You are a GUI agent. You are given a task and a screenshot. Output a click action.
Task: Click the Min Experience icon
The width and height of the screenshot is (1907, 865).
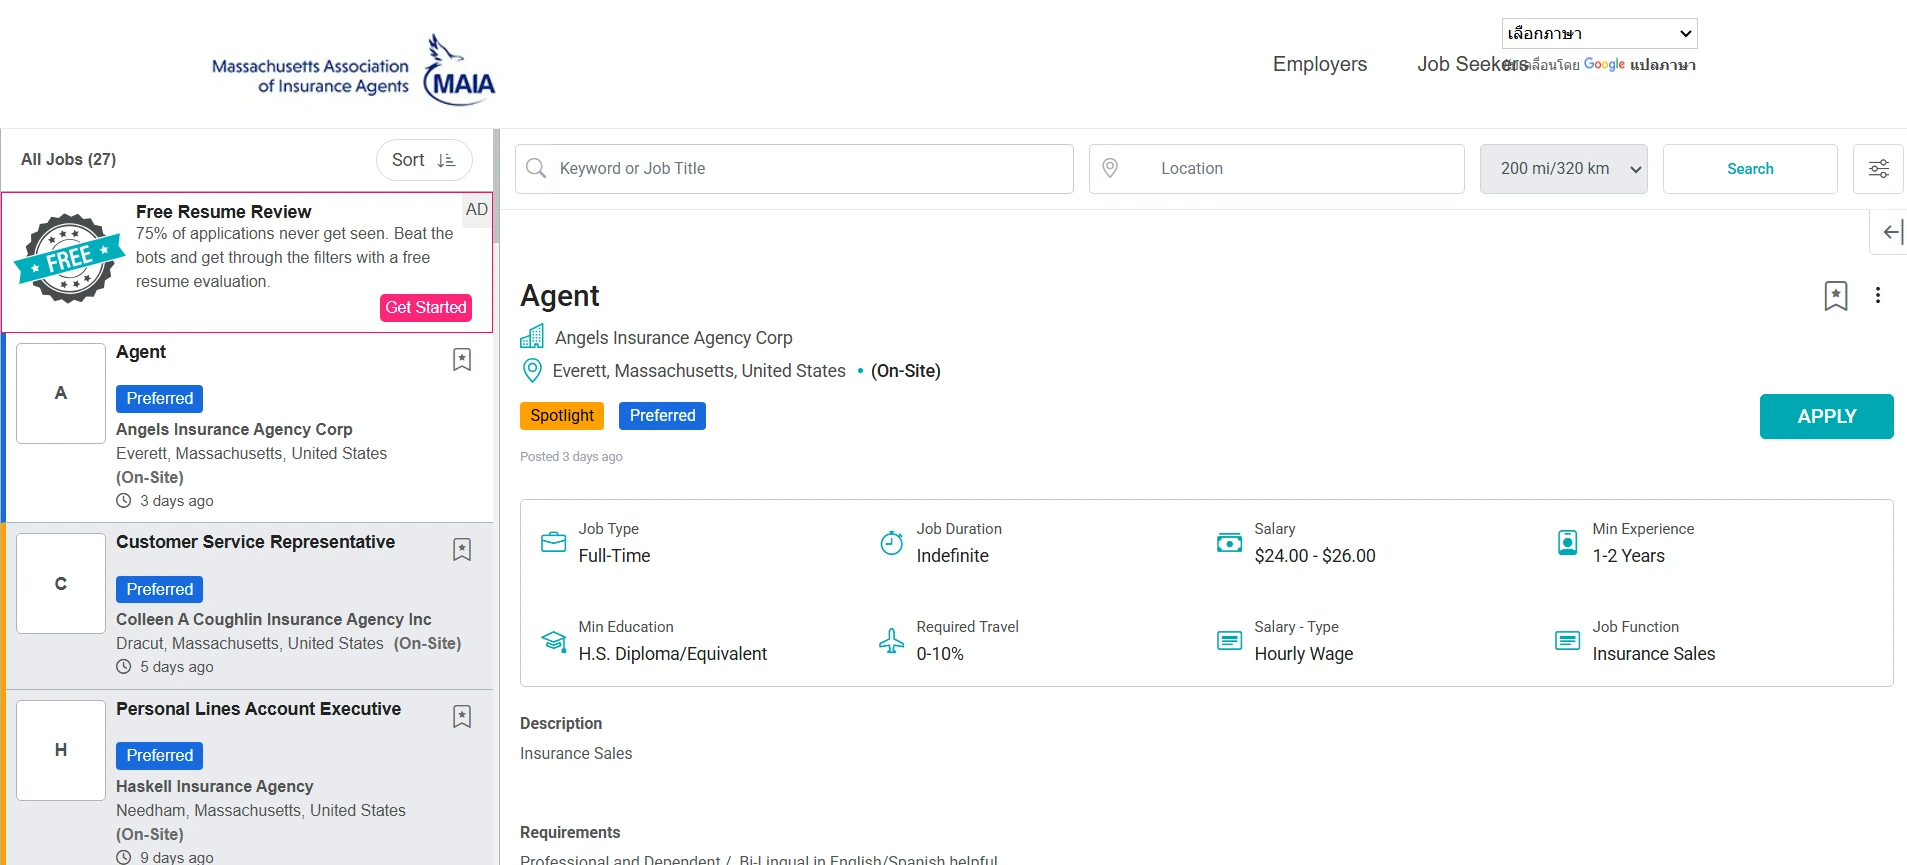pyautogui.click(x=1567, y=542)
